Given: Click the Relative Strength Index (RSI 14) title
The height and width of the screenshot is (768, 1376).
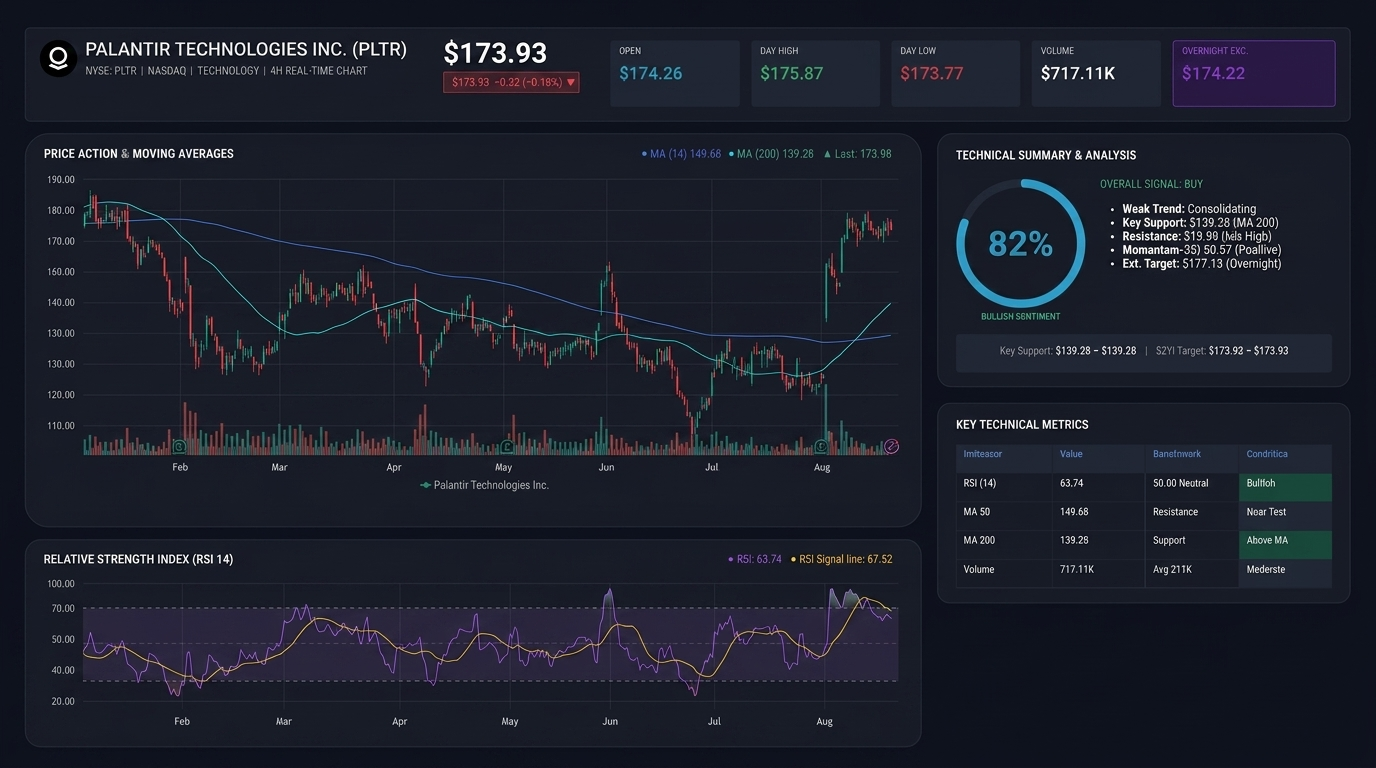Looking at the screenshot, I should (138, 559).
